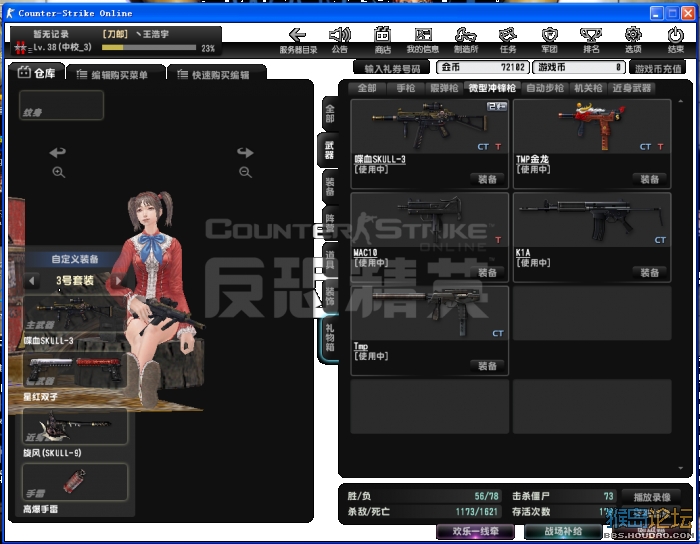Screen dimensions: 700x544
Task: Click the 欢乐一线牵 button
Action: tap(475, 532)
